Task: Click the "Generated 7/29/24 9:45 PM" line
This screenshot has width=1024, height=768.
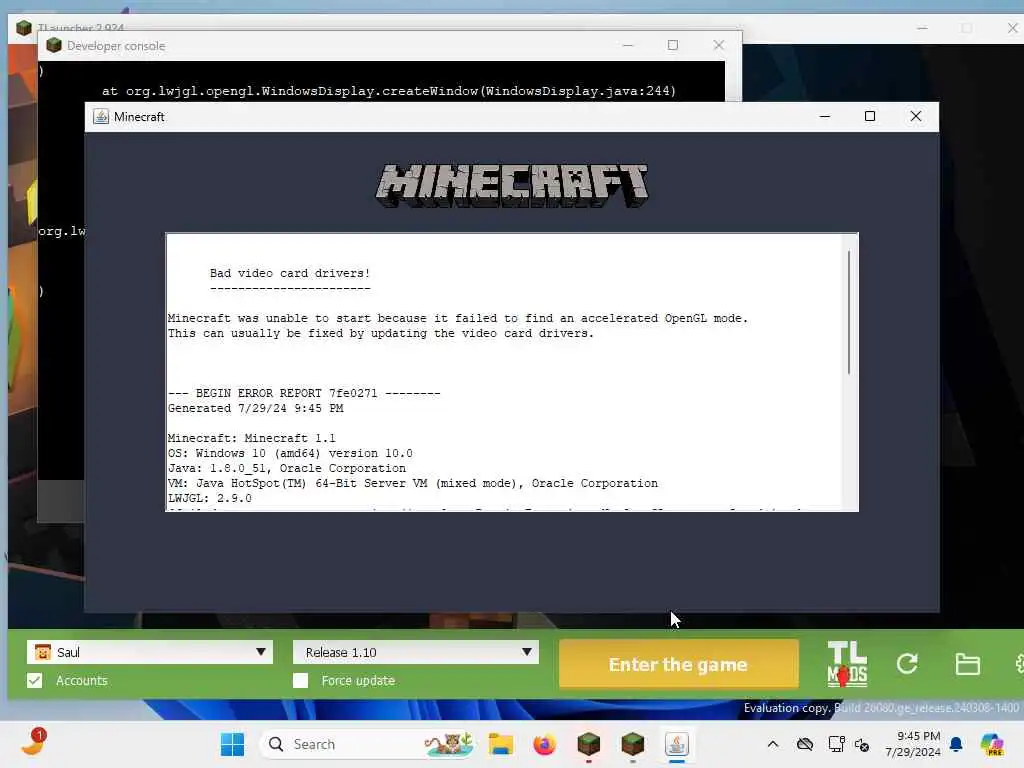Action: (x=255, y=408)
